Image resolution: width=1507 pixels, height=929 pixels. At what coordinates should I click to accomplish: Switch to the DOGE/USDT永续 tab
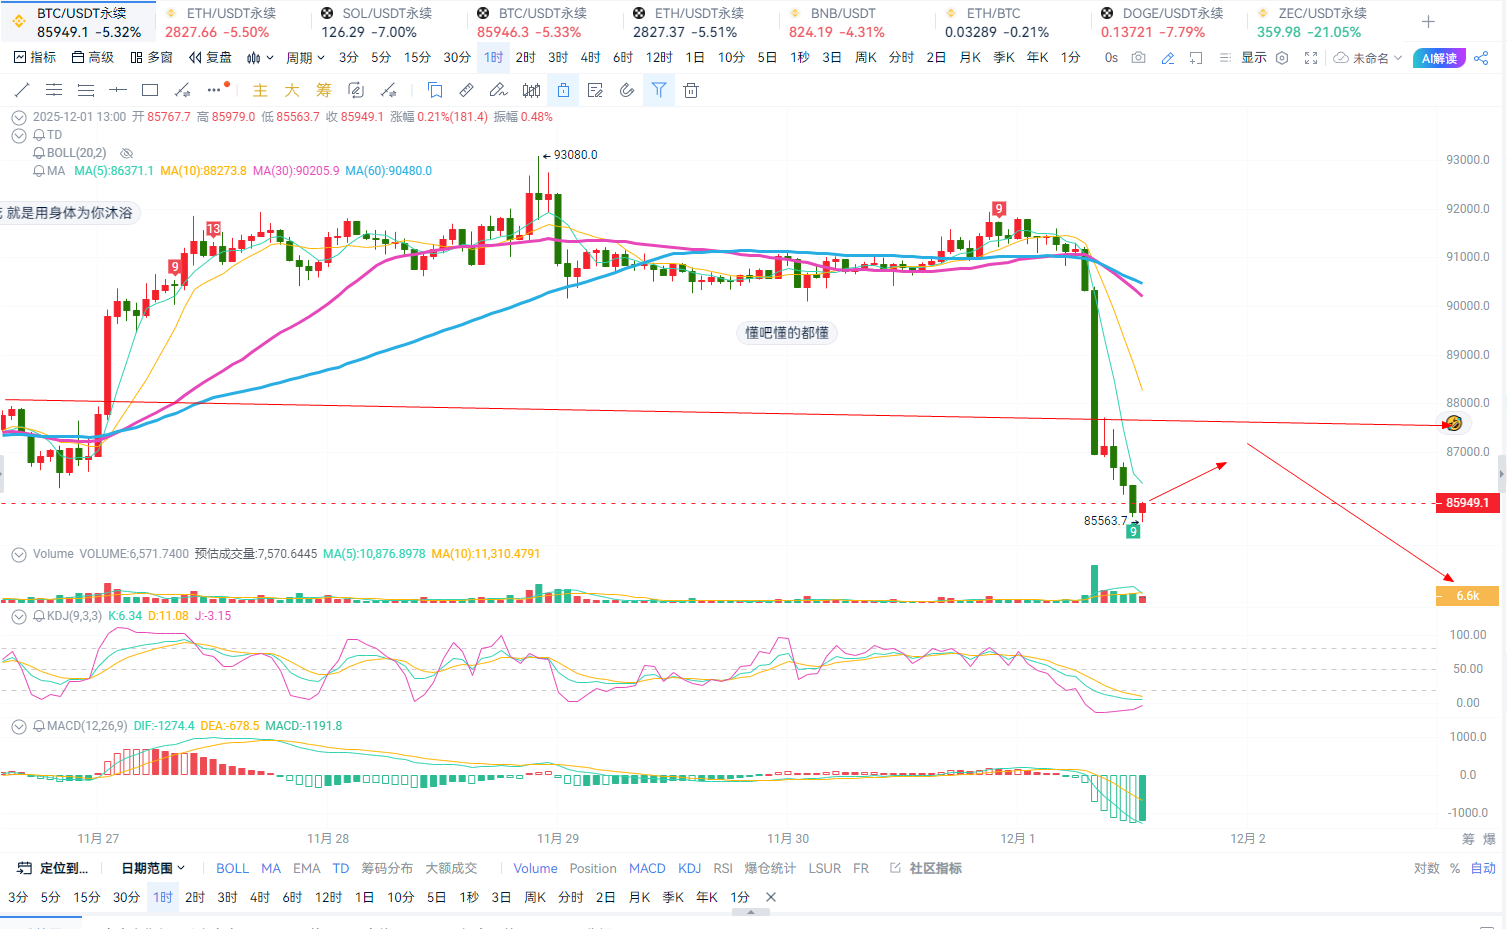point(1170,22)
